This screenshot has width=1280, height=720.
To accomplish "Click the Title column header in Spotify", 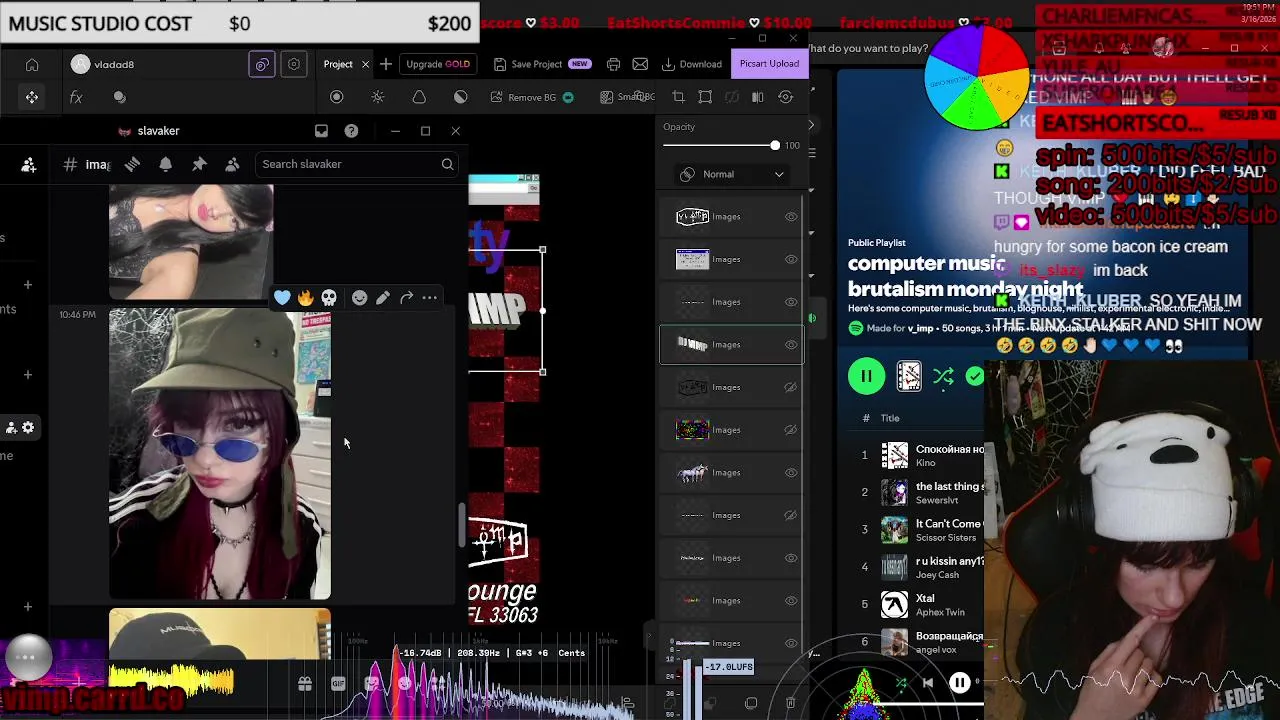I will [890, 418].
